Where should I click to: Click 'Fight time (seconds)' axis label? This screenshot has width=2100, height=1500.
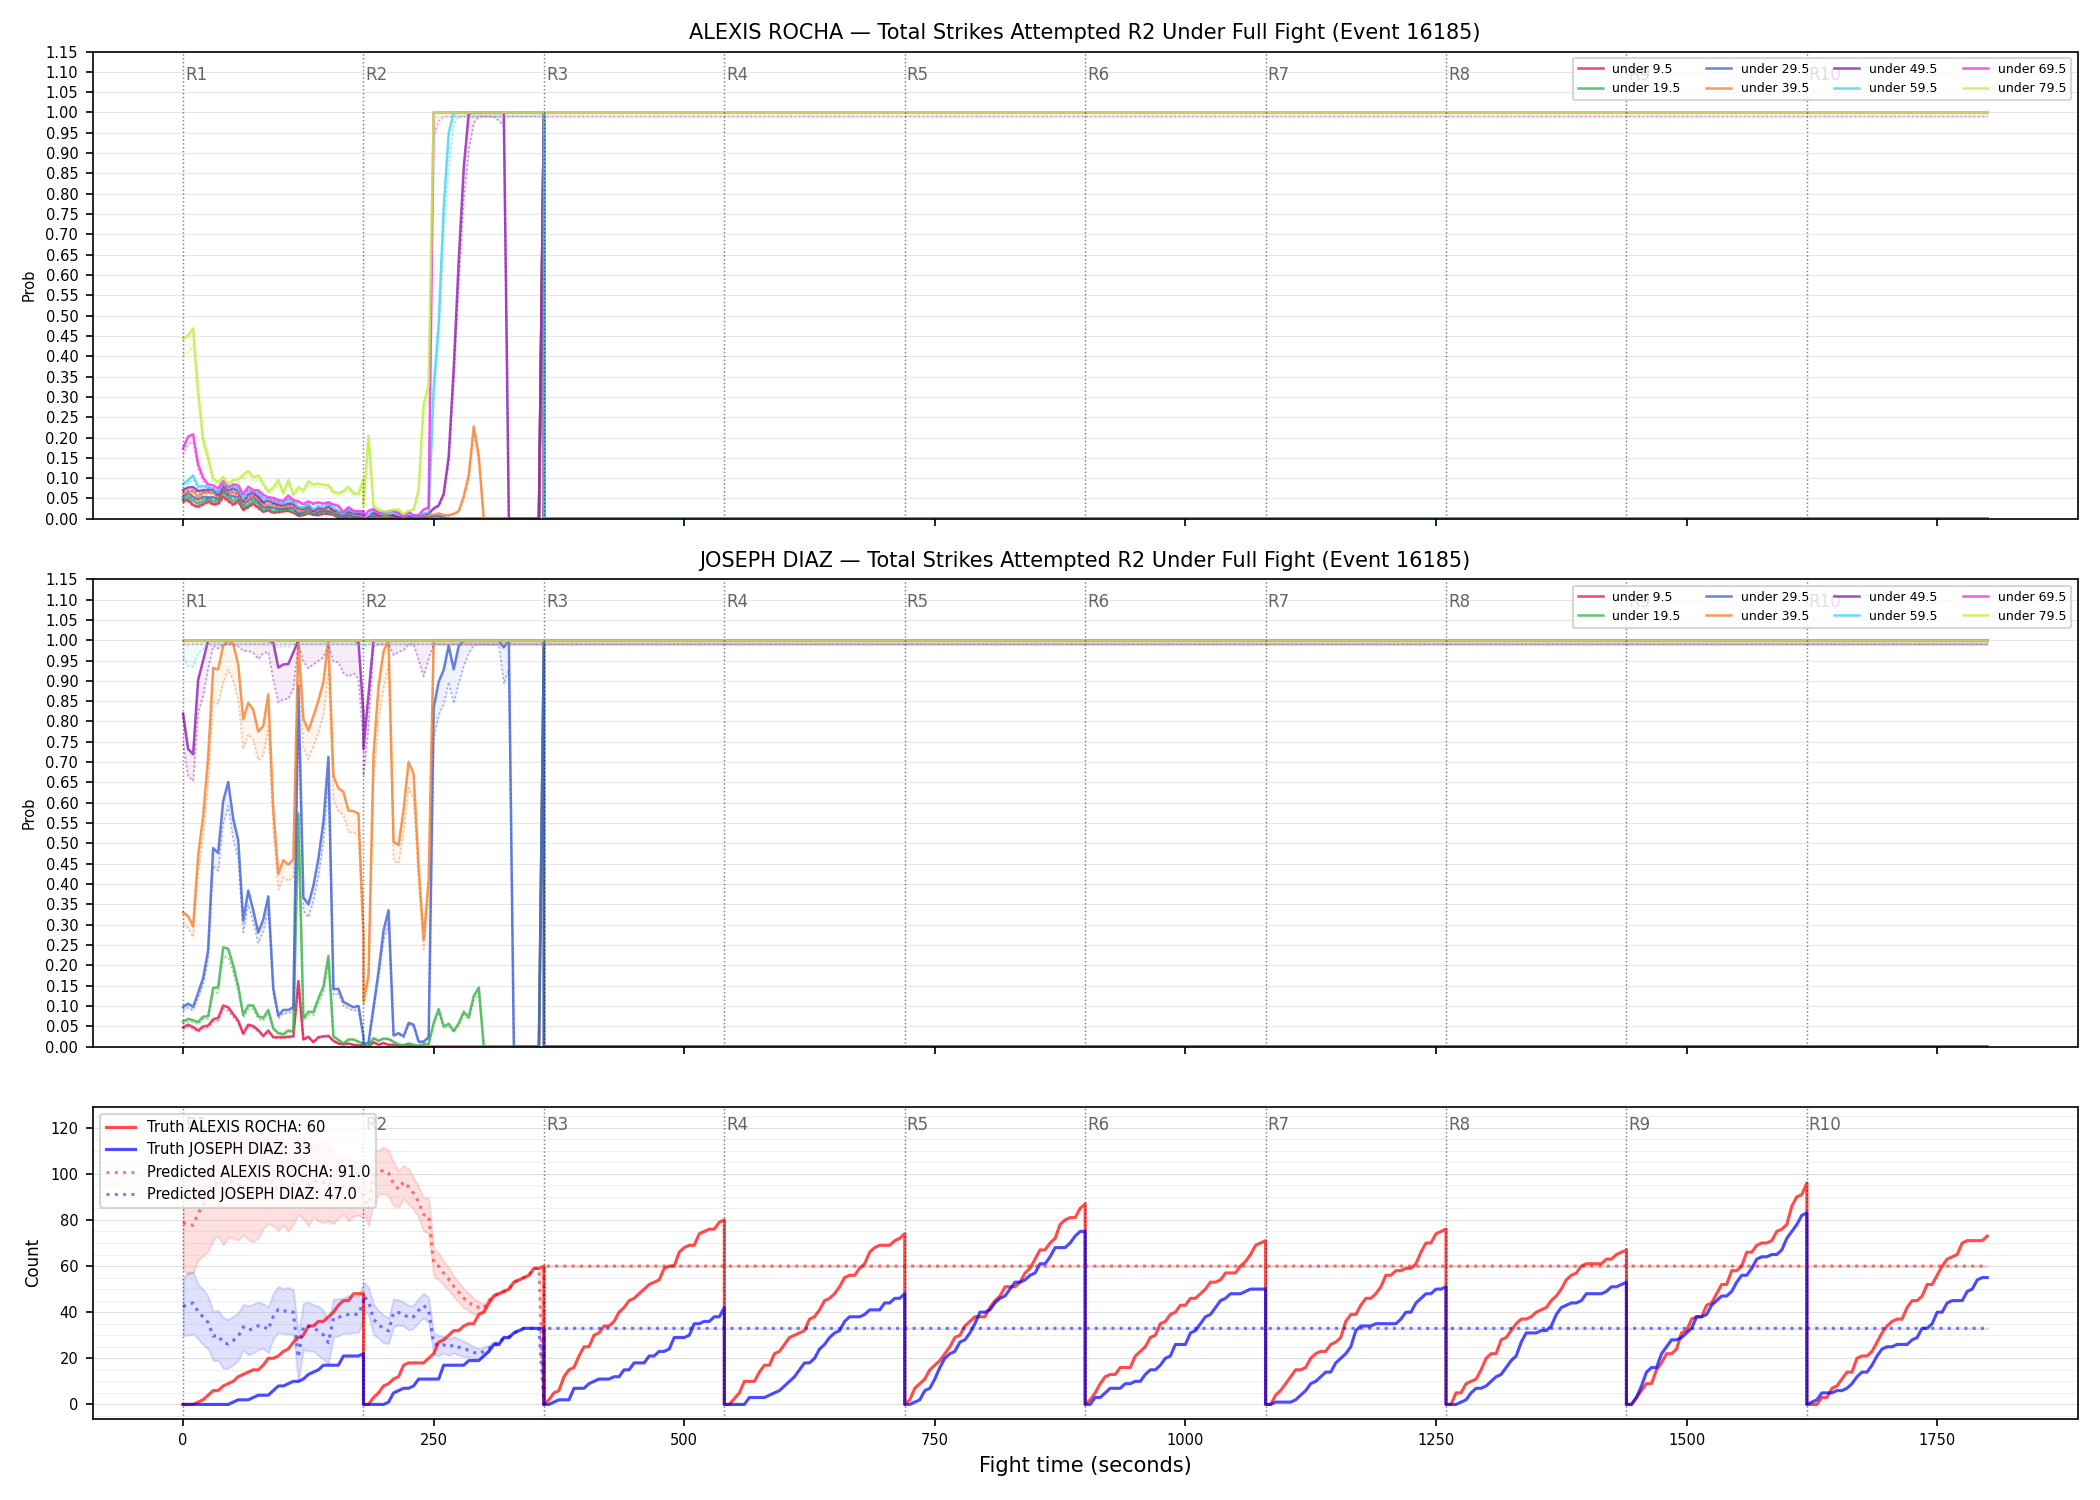(1085, 1465)
